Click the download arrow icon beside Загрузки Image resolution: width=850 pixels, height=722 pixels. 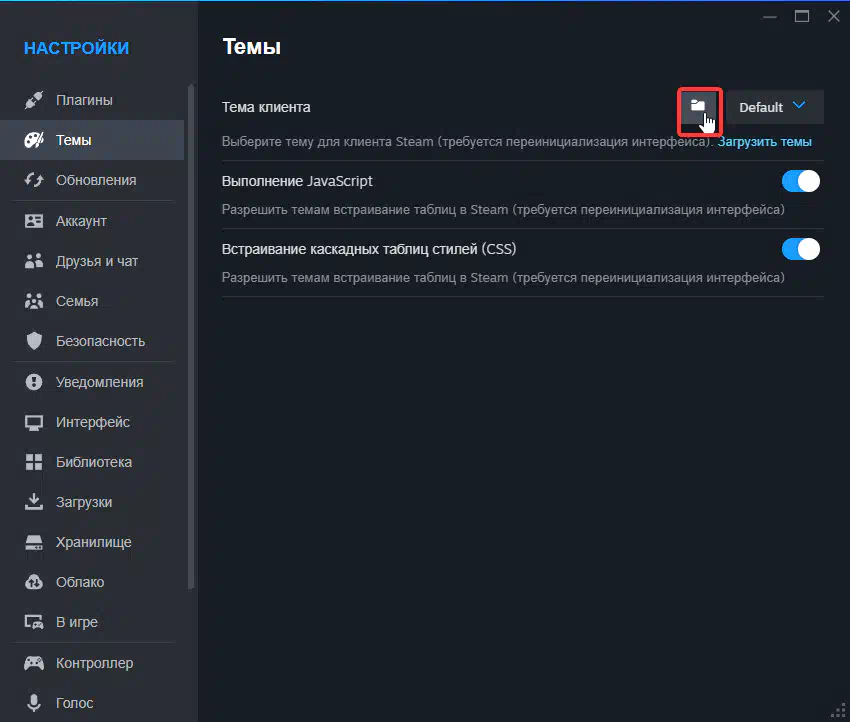34,502
